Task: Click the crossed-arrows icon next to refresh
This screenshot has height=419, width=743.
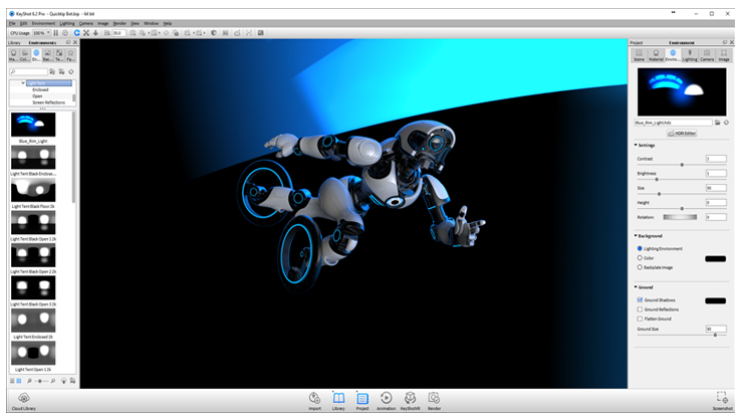Action: point(86,33)
